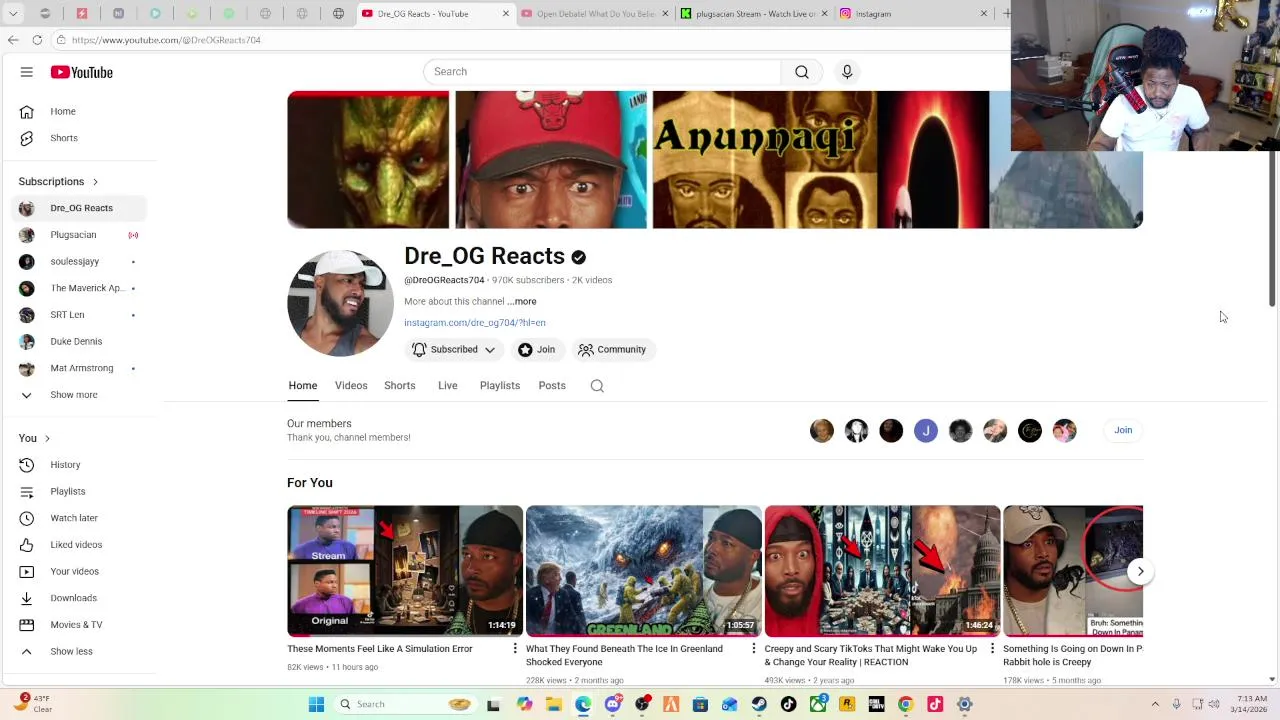This screenshot has width=1280, height=720.
Task: Open Dre_OG Reacts channel avatar
Action: pyautogui.click(x=340, y=303)
